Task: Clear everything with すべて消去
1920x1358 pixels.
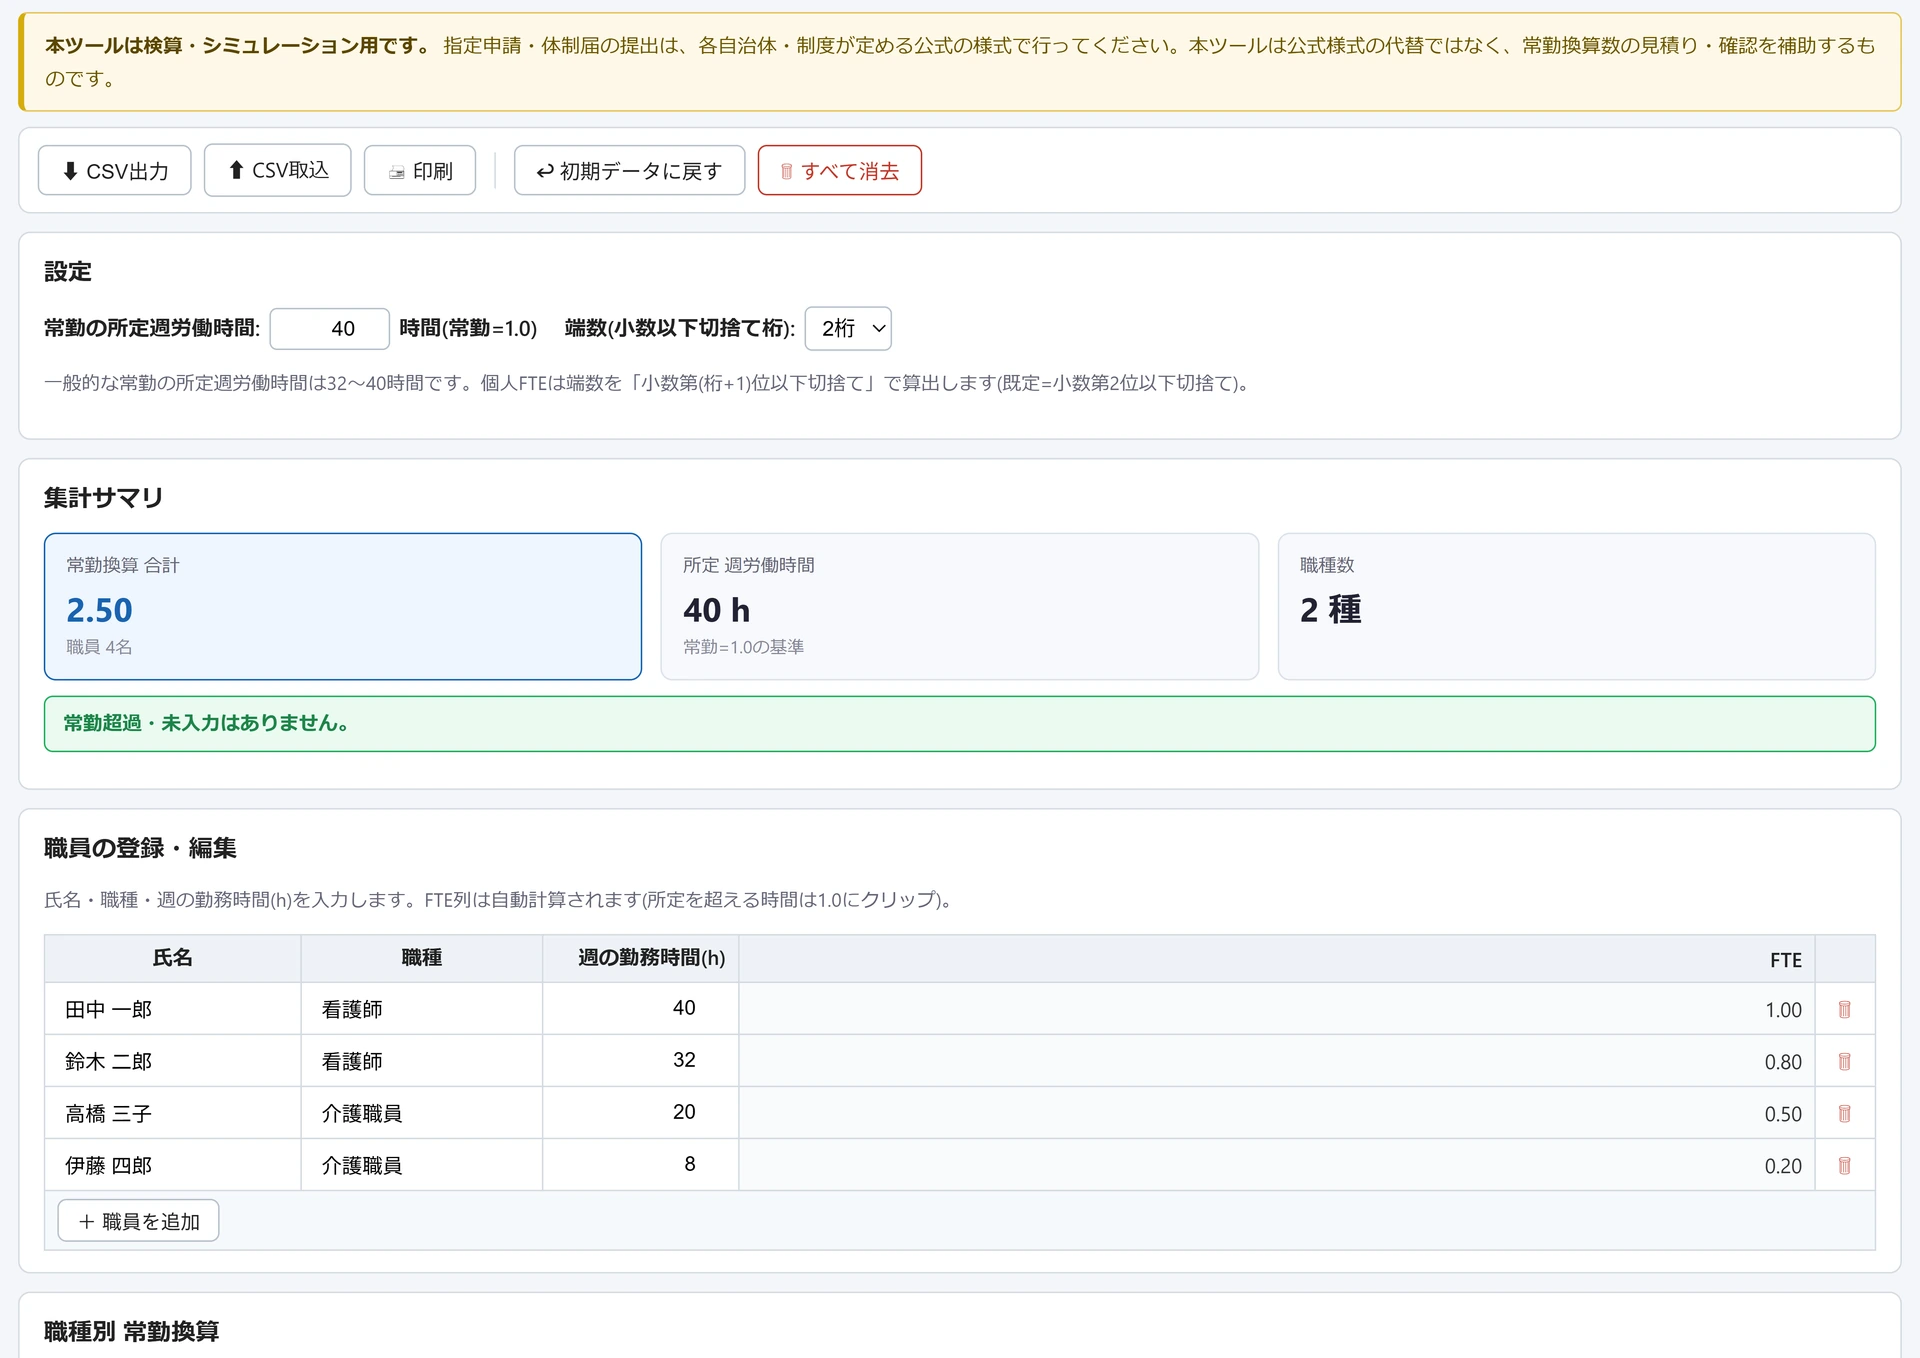Action: tap(839, 170)
